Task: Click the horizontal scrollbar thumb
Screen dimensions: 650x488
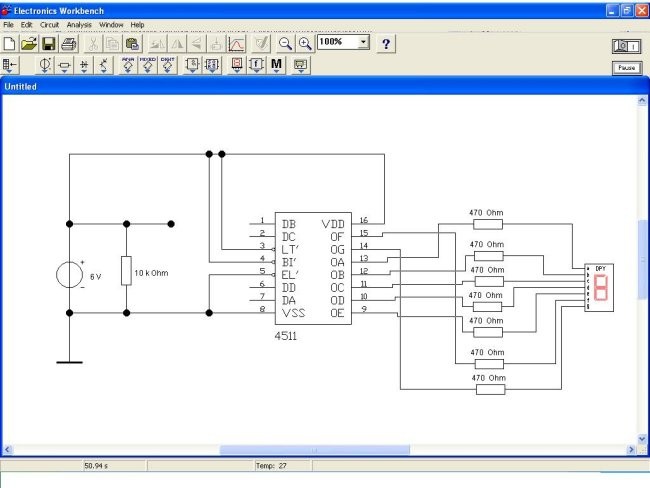Action: [x=315, y=450]
